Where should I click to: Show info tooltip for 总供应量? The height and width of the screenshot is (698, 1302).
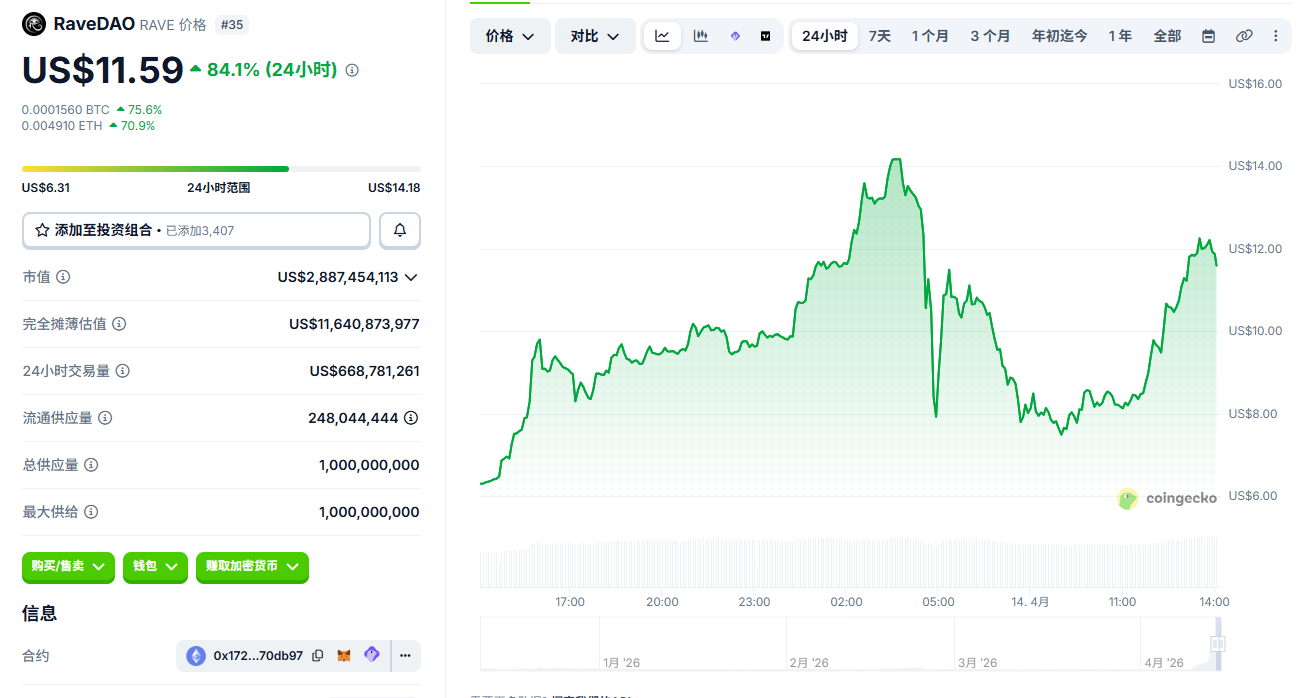pos(91,465)
